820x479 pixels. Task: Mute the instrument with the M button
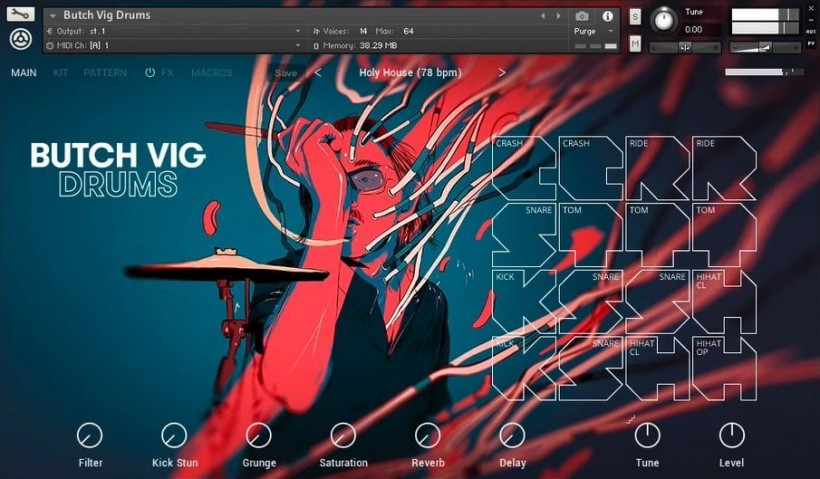click(635, 44)
